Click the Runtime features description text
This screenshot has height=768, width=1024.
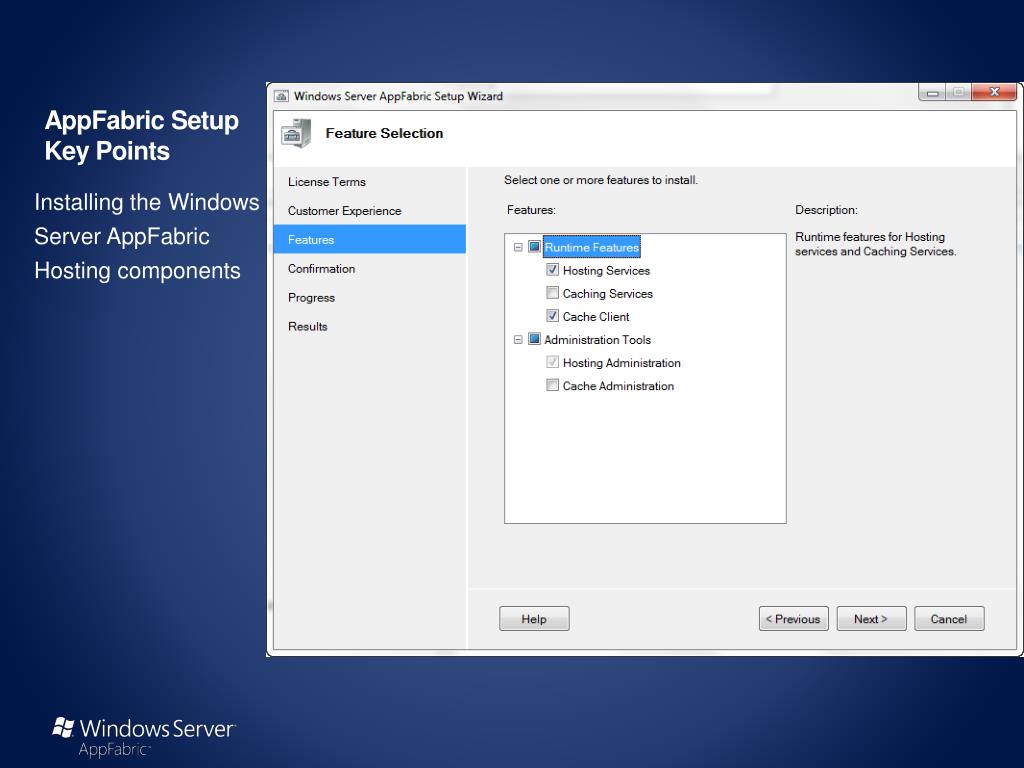875,244
